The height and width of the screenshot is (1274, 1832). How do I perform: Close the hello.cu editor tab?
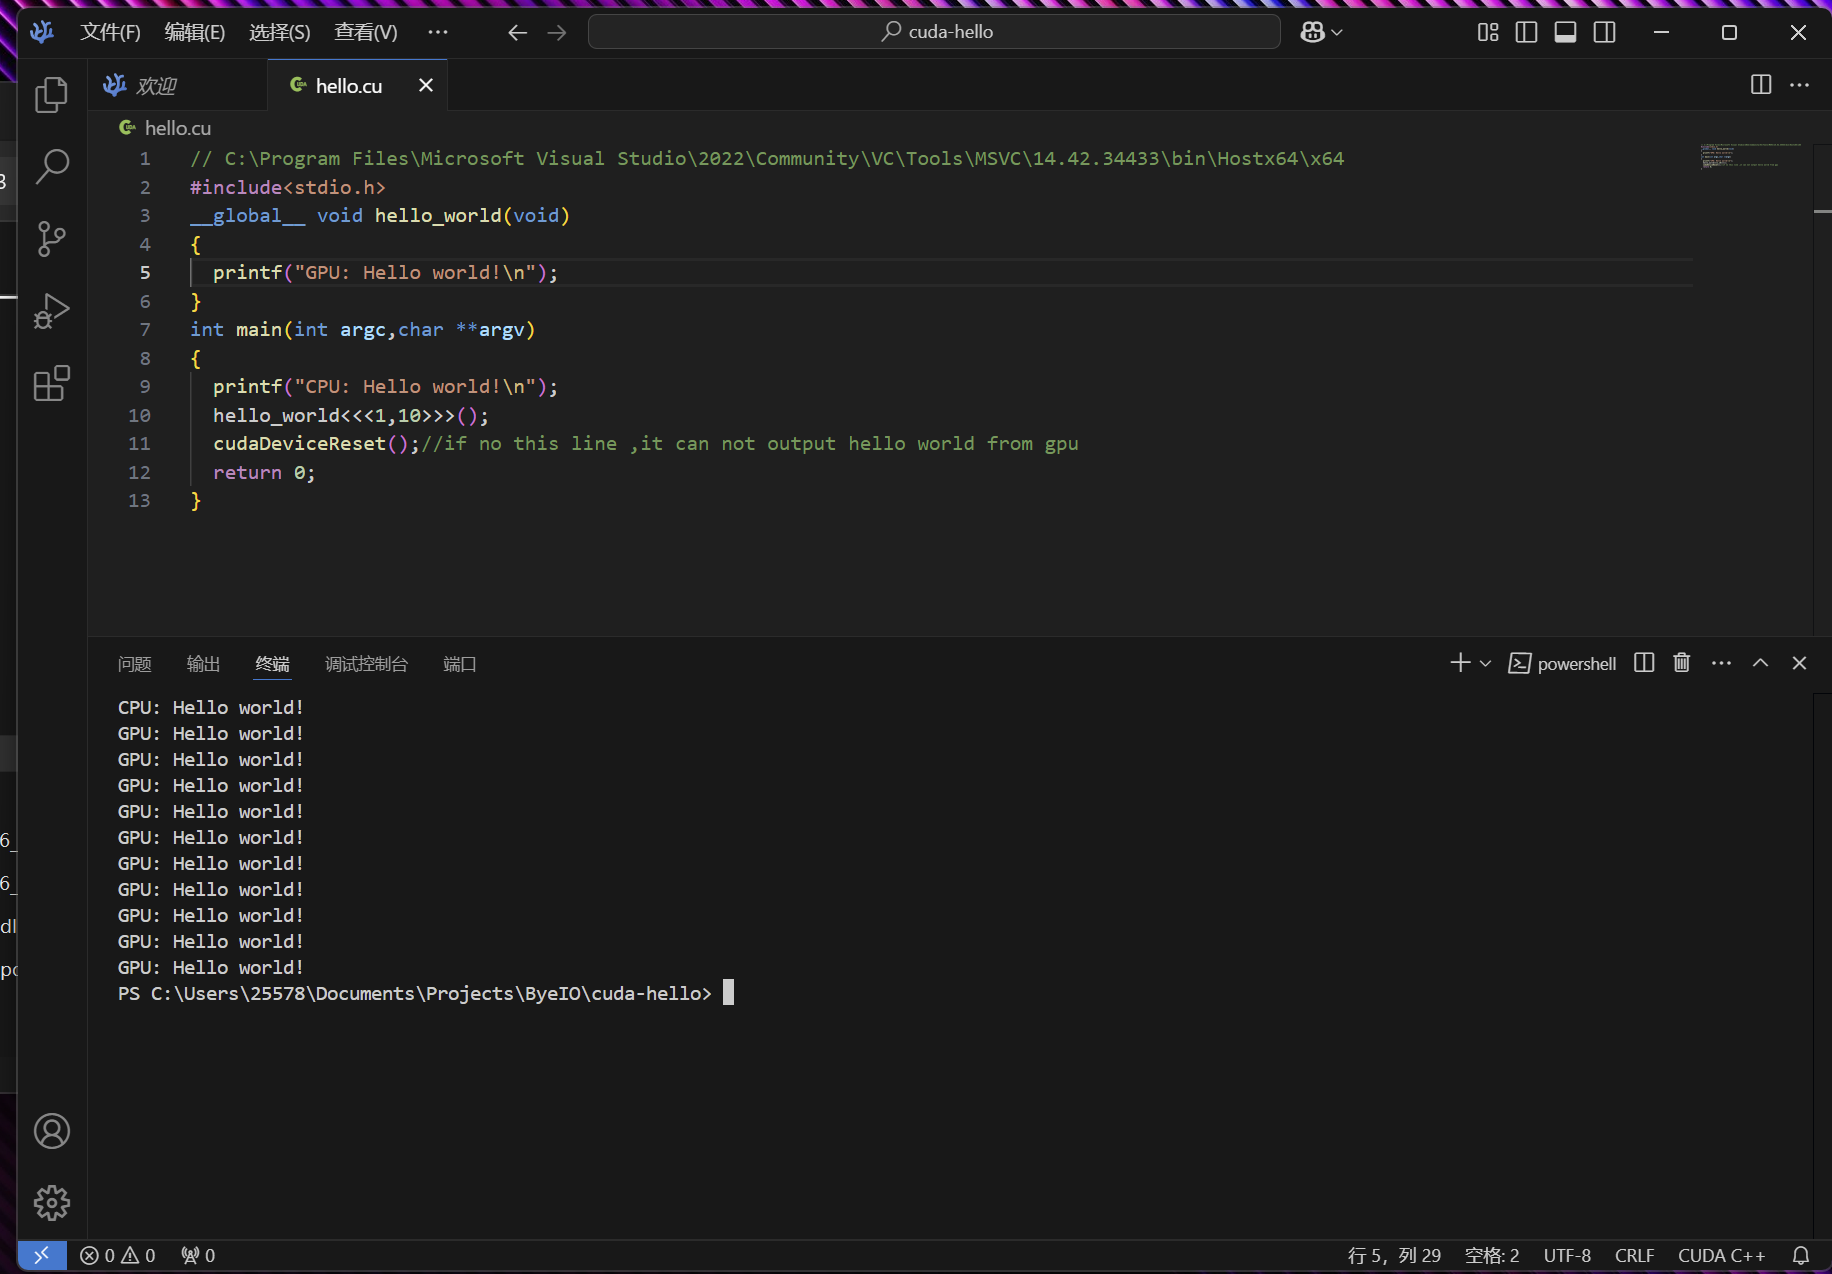pos(426,85)
